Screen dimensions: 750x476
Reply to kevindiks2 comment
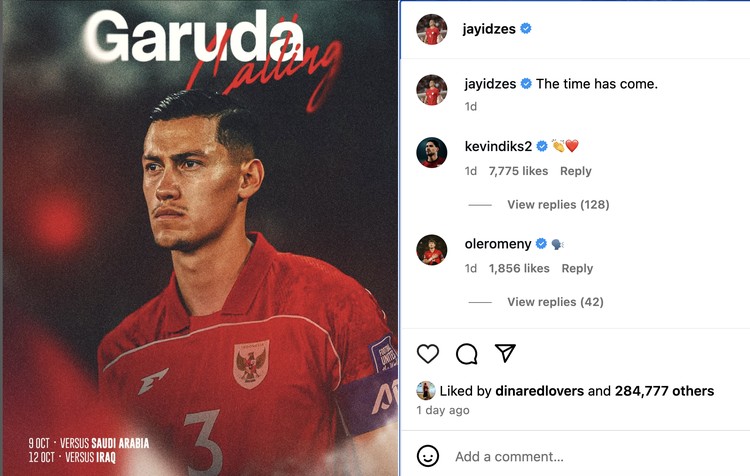[x=576, y=171]
